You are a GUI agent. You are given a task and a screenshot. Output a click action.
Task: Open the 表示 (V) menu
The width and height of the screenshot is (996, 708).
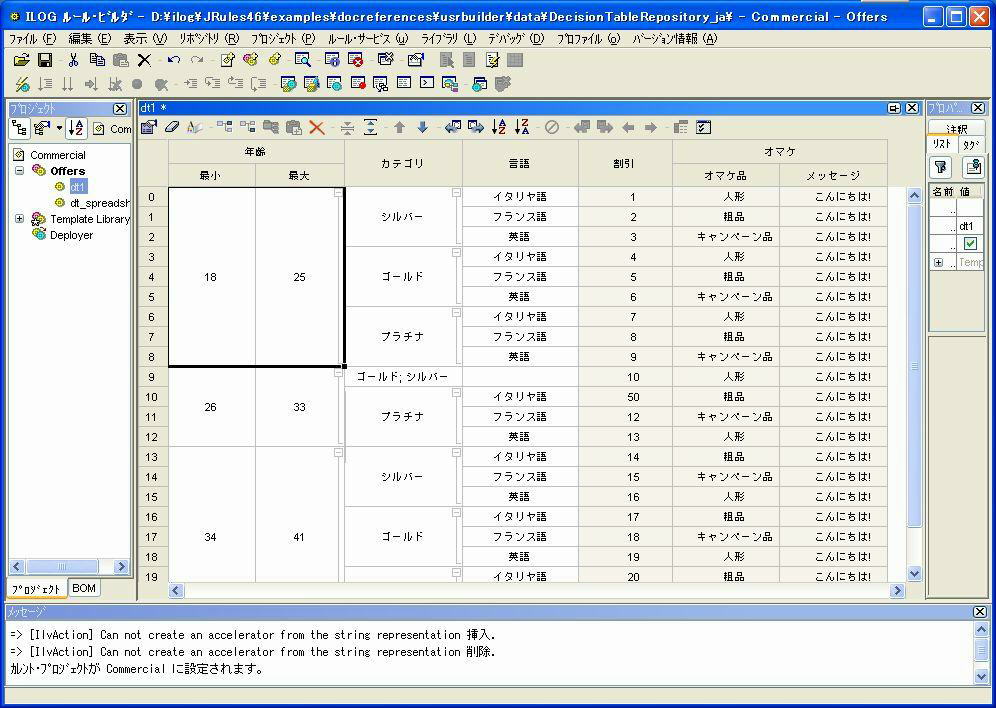tap(144, 39)
